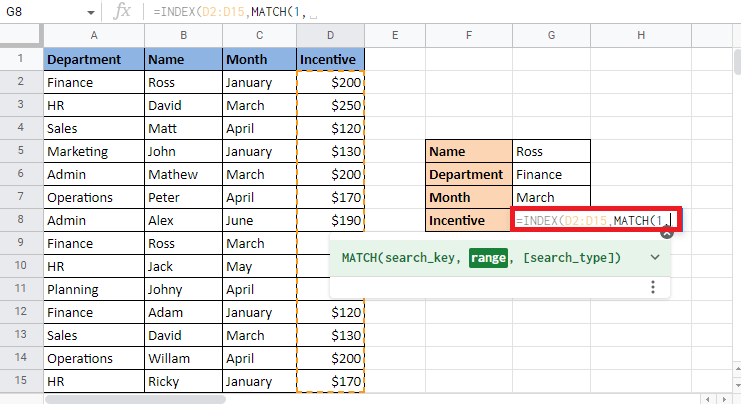This screenshot has width=741, height=404.
Task: Select row 1 header
Action: point(20,59)
